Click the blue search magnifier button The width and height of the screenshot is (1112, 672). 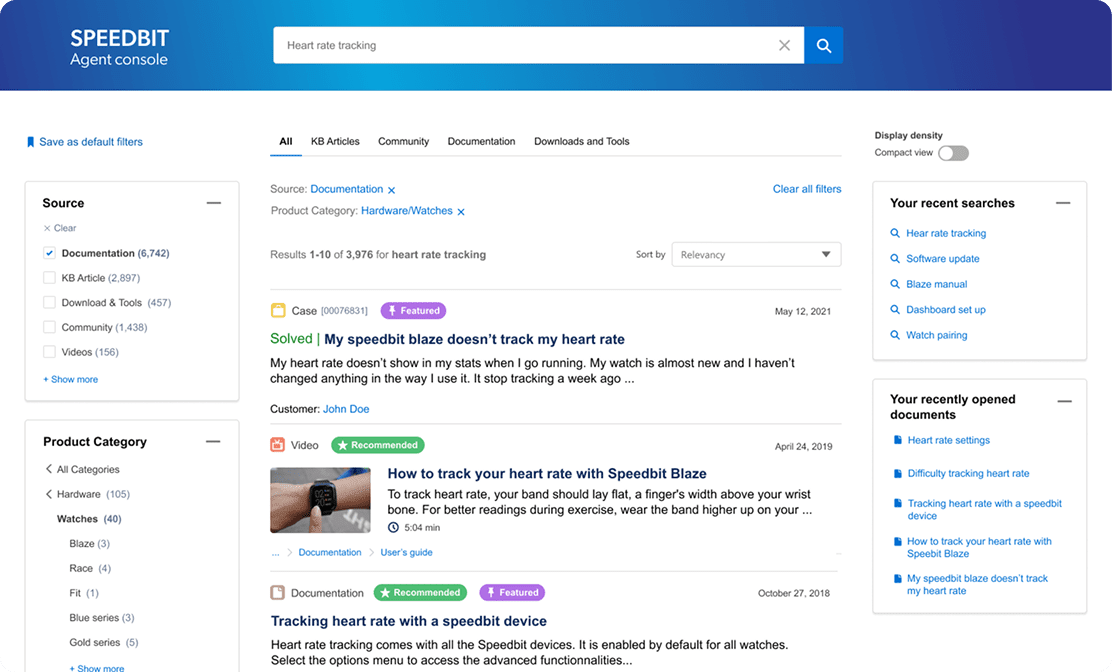click(x=823, y=45)
